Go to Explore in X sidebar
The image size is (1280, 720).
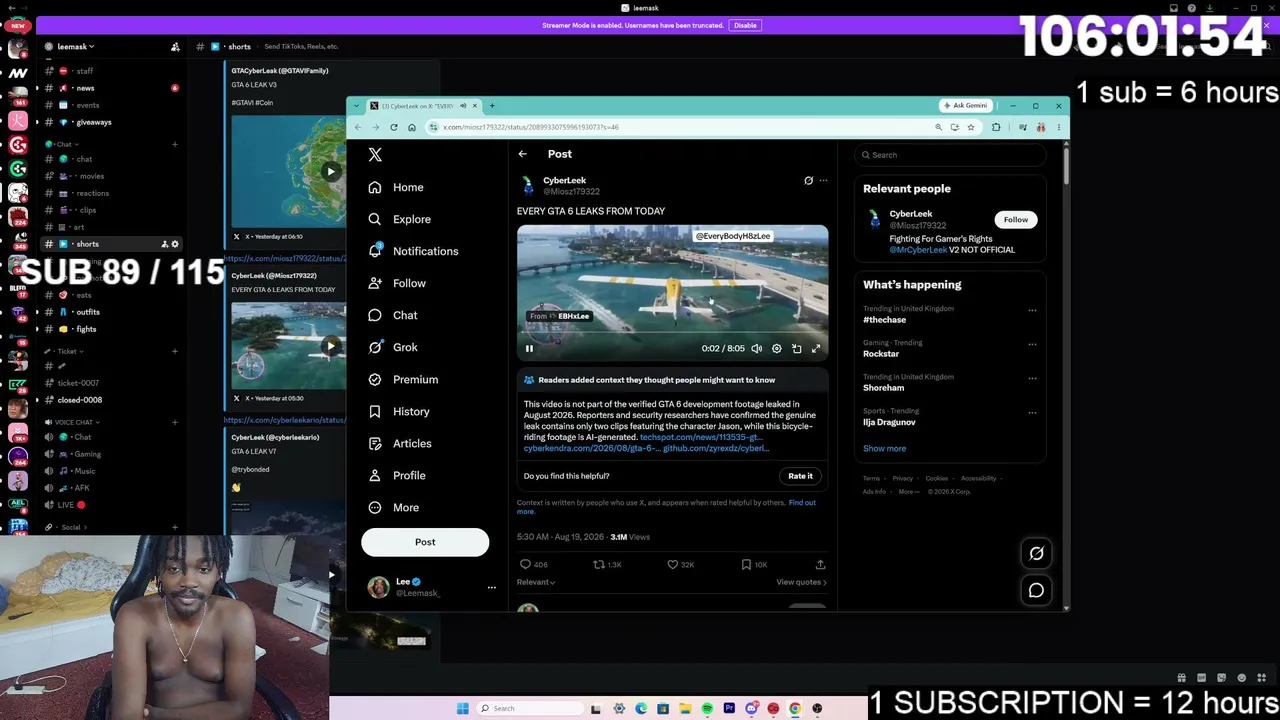point(400,219)
